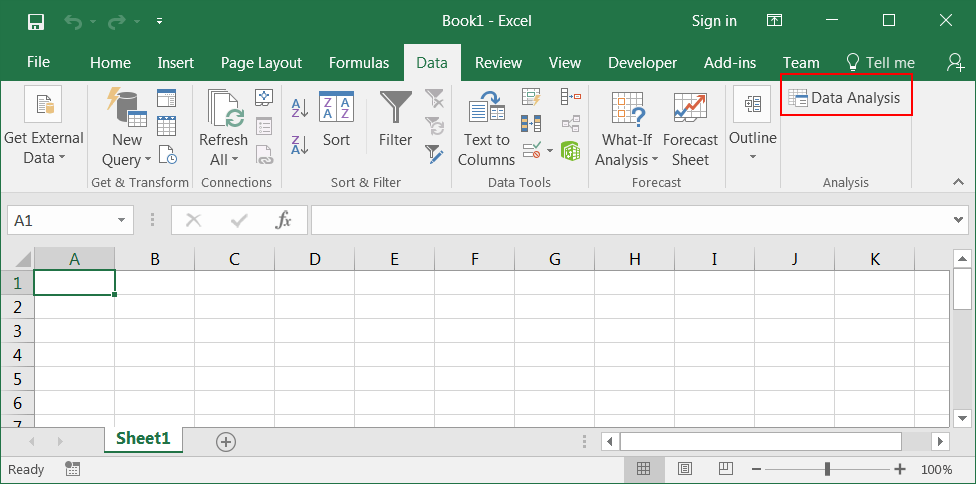
Task: Select row 3 header
Action: coord(17,330)
